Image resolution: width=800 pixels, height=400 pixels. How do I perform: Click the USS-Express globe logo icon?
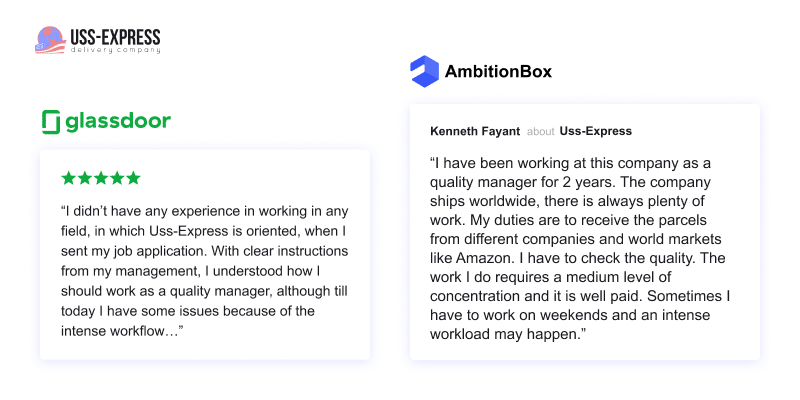tap(49, 40)
